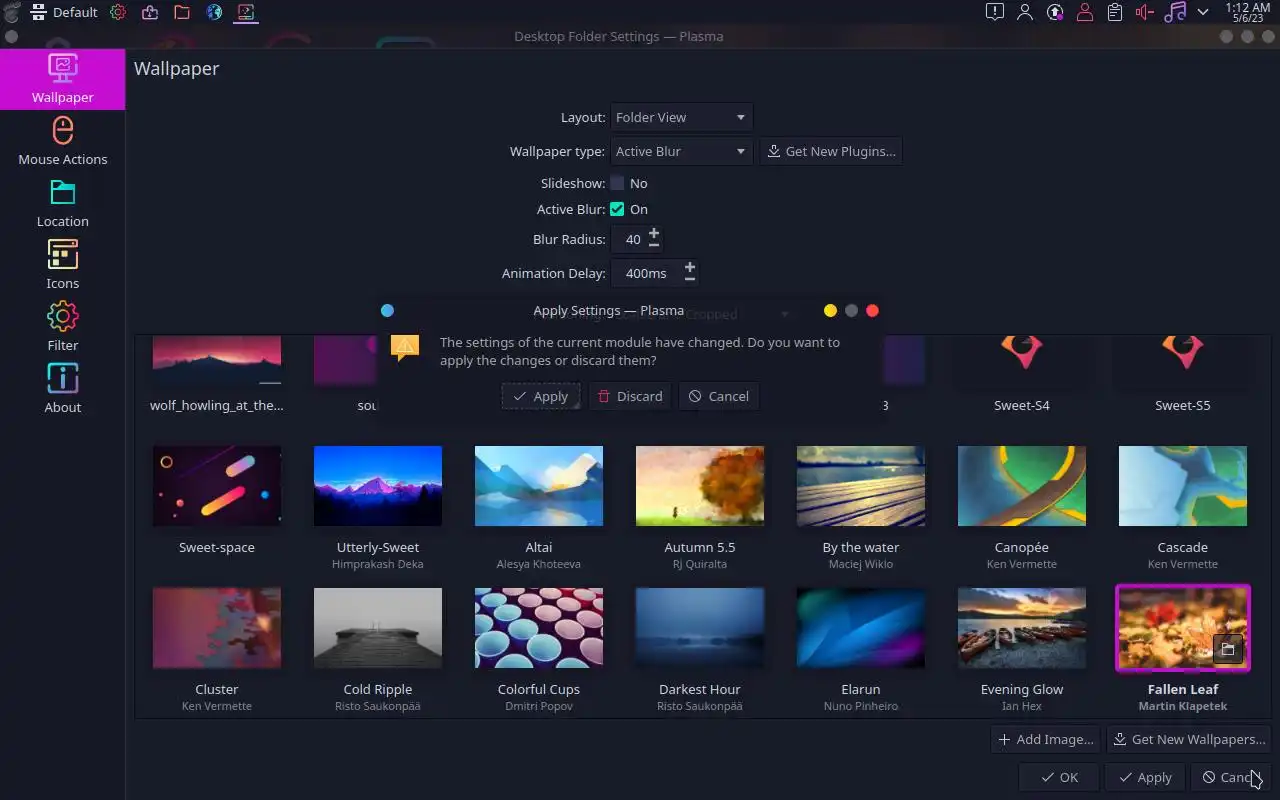This screenshot has width=1280, height=800.
Task: Click the bottom-right Cancel button
Action: coord(1231,777)
